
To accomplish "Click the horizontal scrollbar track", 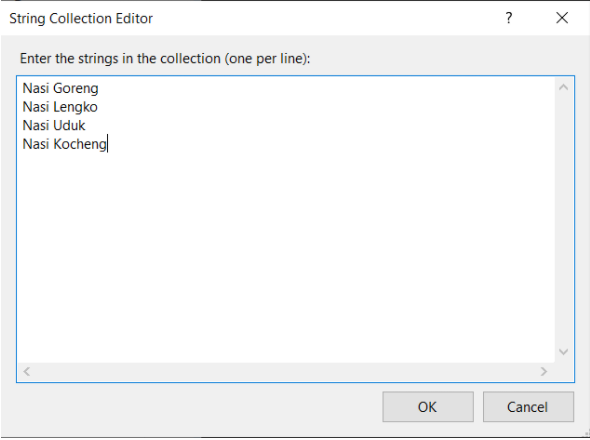I will pyautogui.click(x=285, y=371).
